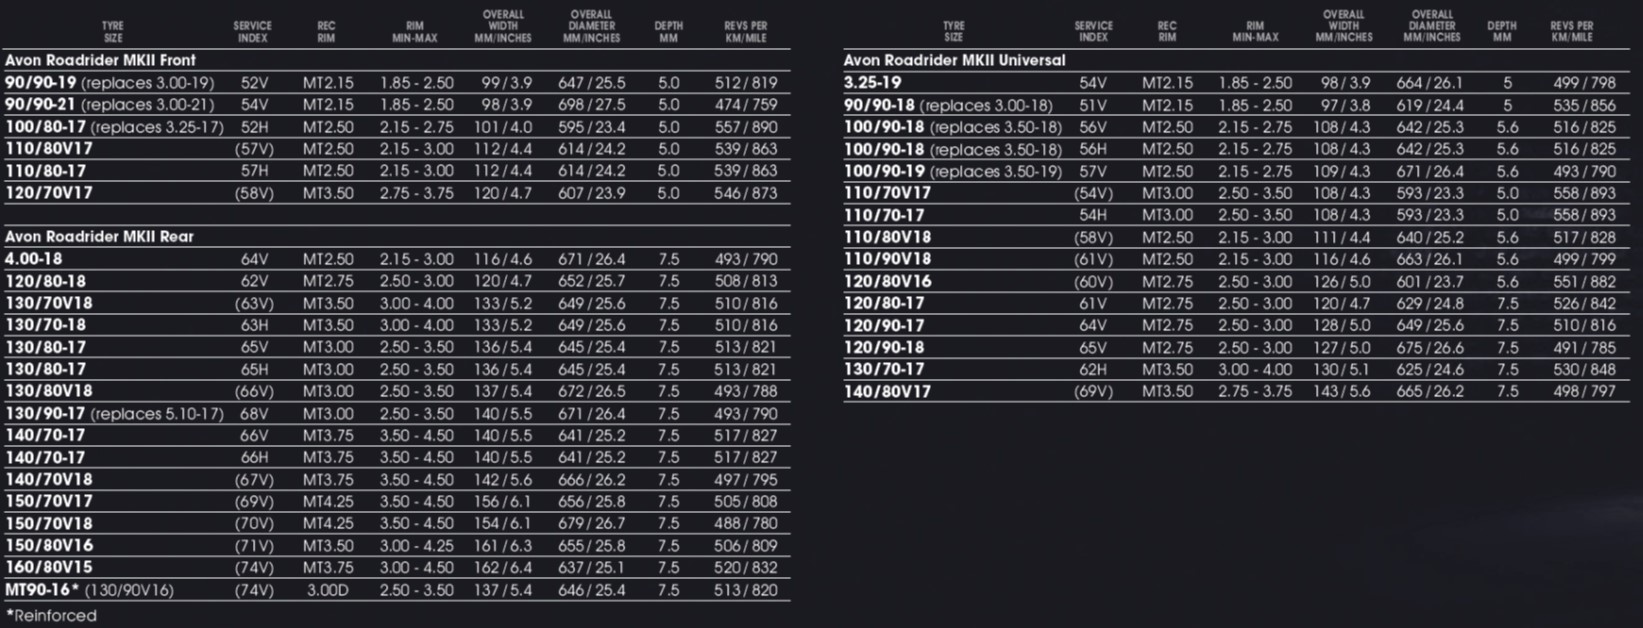Click the 130/90-17 replaces 5.10-17 row
The width and height of the screenshot is (1643, 628).
tap(396, 414)
